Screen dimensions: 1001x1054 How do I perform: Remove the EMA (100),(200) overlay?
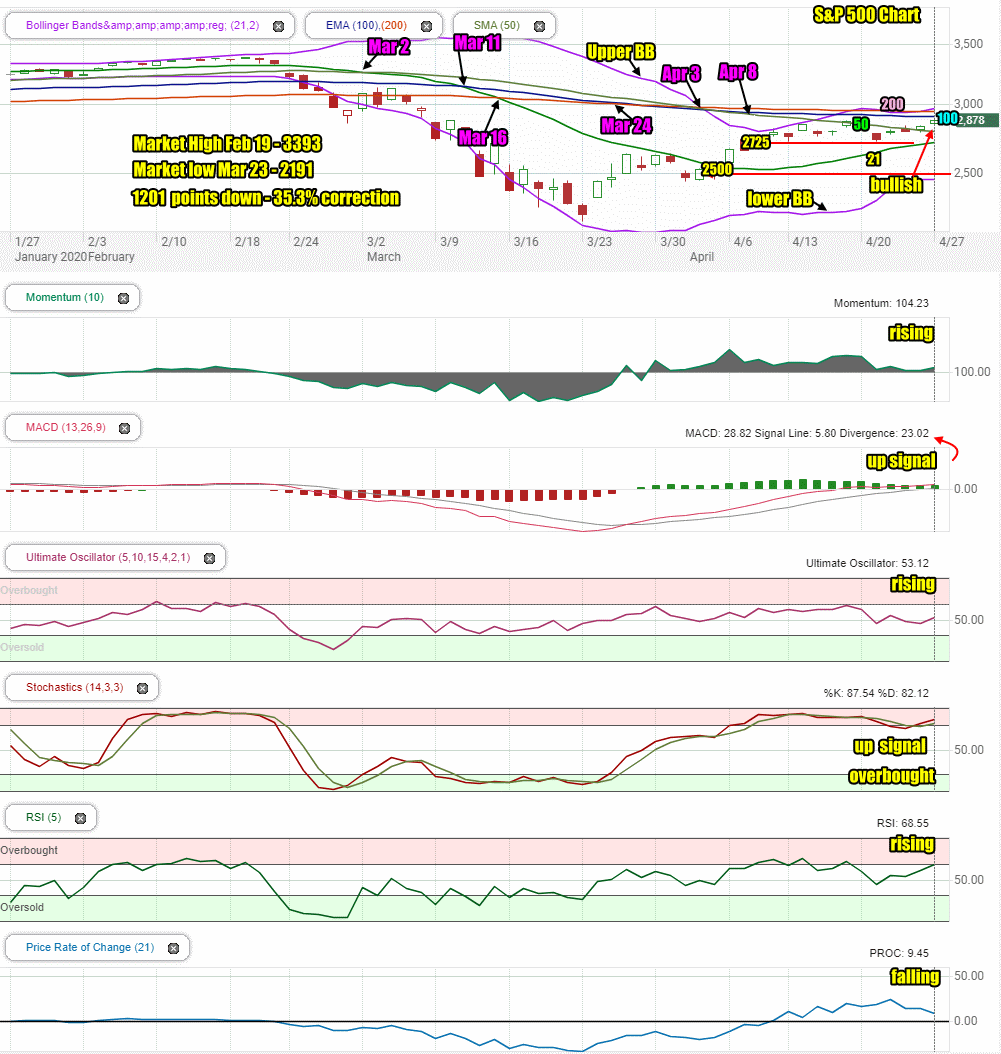pos(426,25)
